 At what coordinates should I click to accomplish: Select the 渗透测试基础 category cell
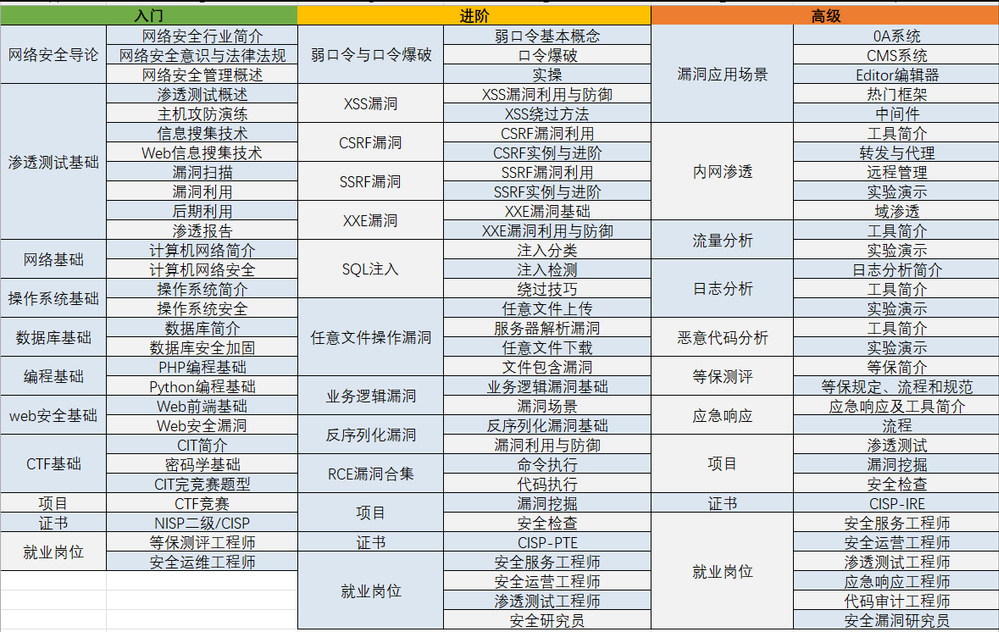[x=53, y=162]
